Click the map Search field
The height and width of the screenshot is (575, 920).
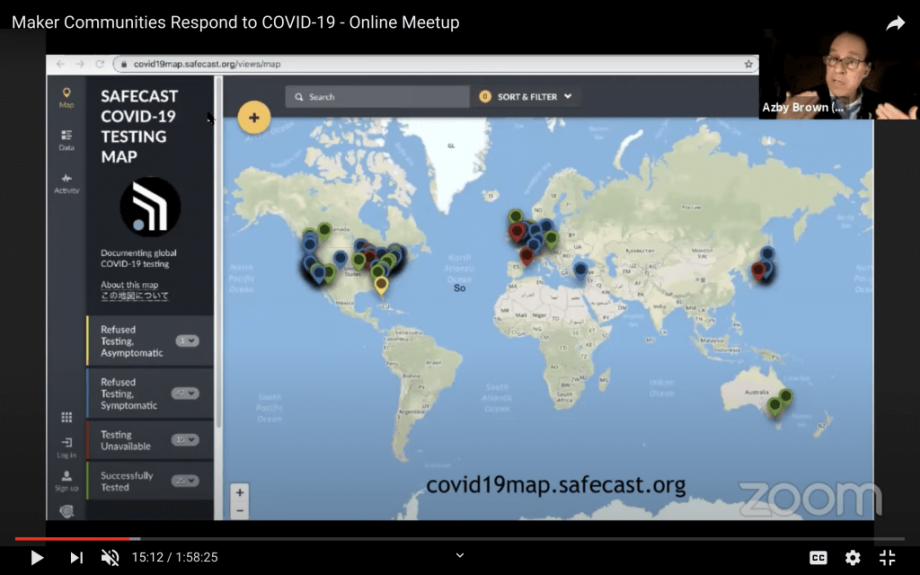(377, 97)
